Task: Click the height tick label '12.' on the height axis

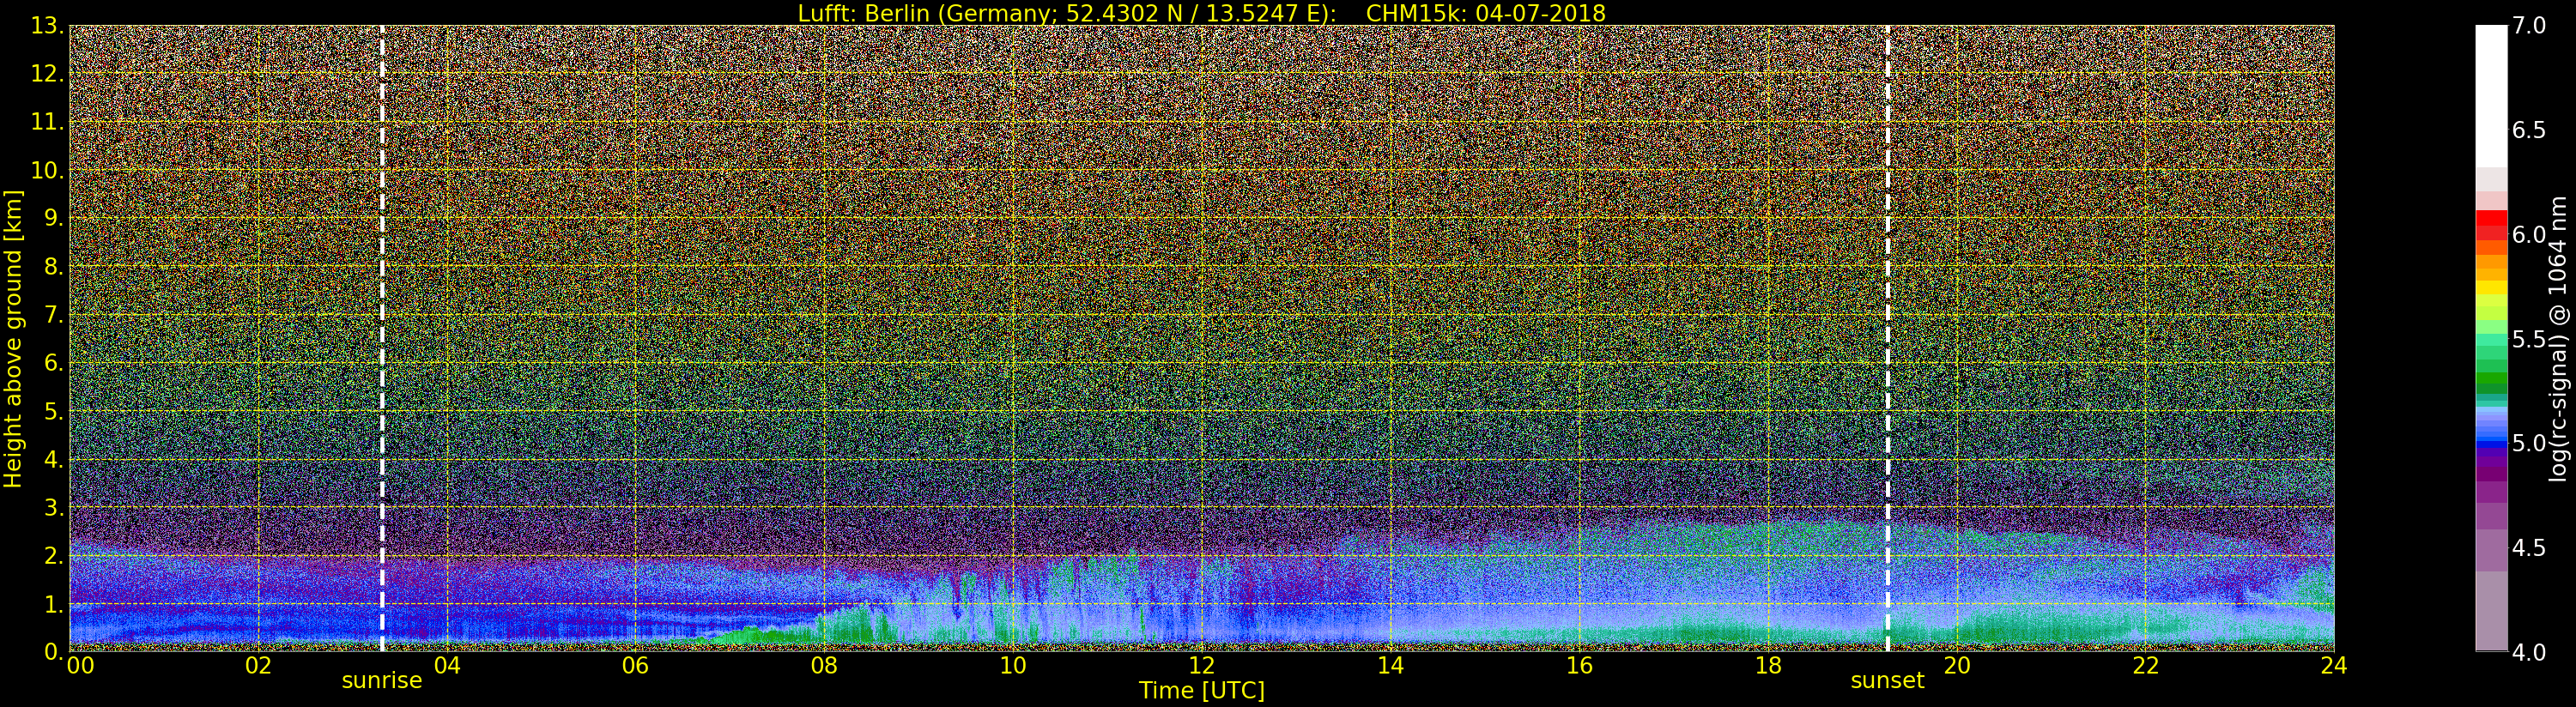Action: tap(47, 74)
